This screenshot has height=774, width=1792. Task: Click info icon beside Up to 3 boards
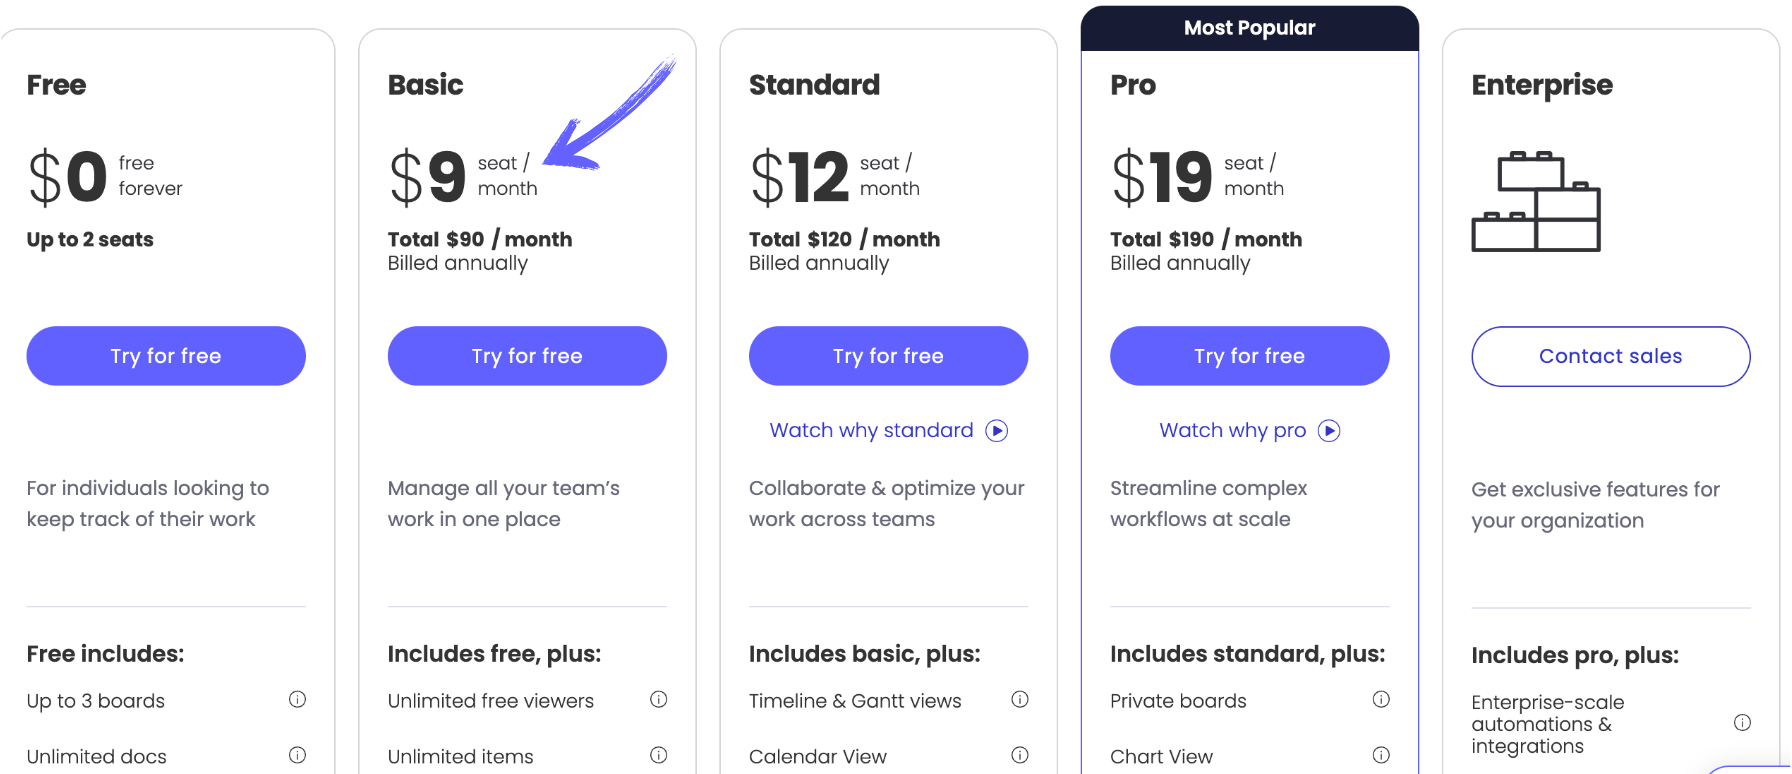[x=297, y=699]
